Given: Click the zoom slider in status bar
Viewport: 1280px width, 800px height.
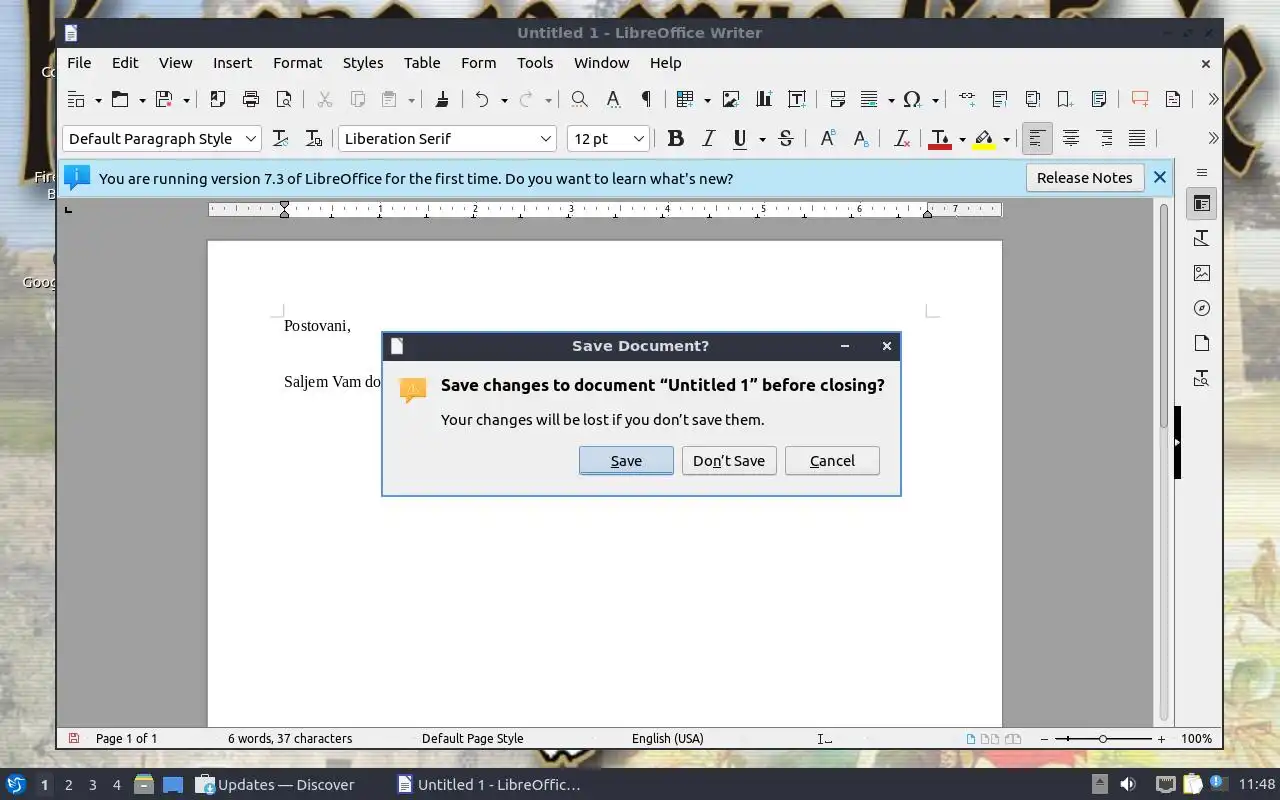Looking at the screenshot, I should click(x=1102, y=739).
